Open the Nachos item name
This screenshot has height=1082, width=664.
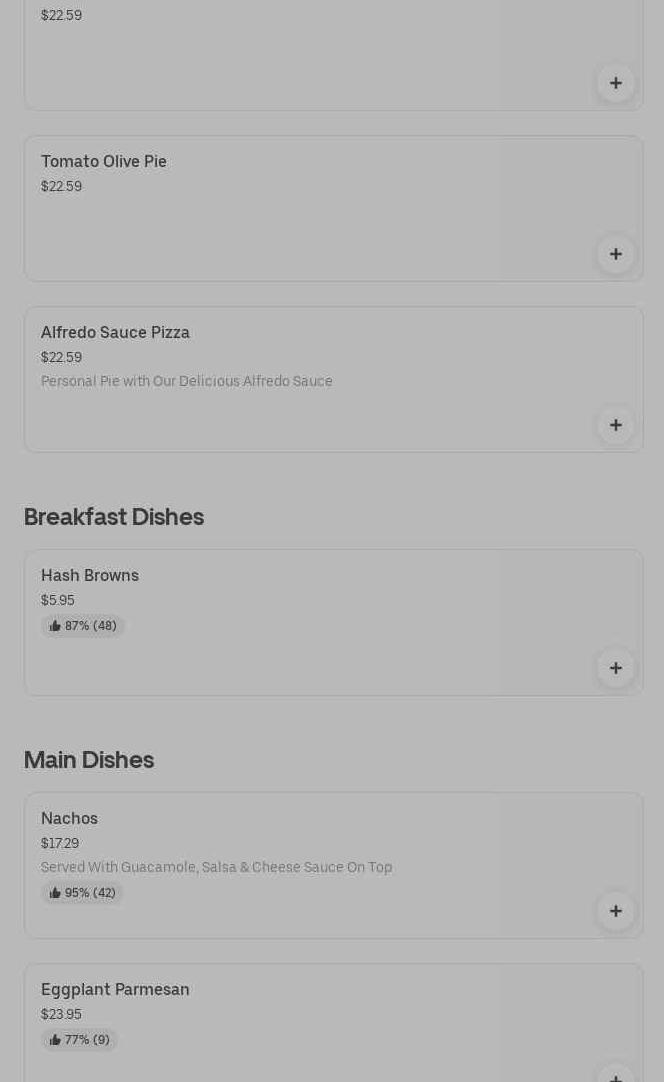tap(69, 818)
